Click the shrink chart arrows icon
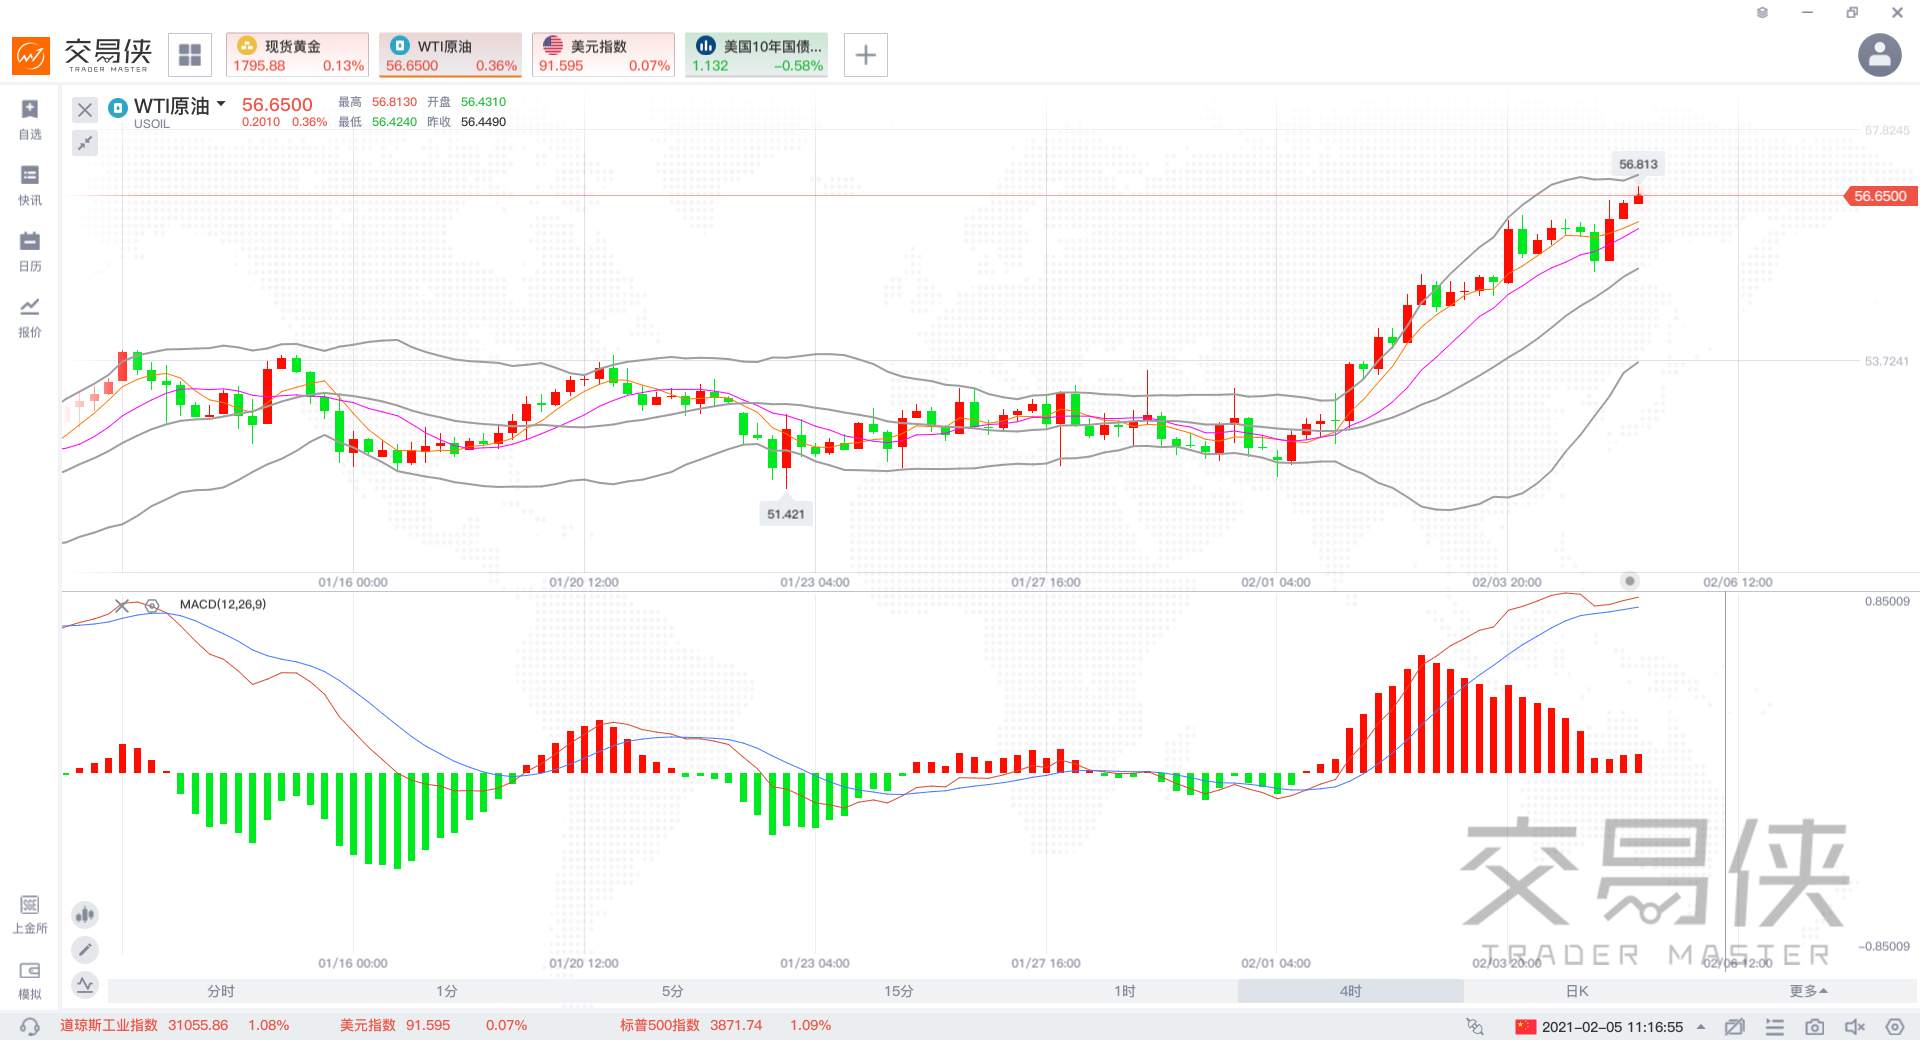The height and width of the screenshot is (1040, 1920). click(x=85, y=143)
